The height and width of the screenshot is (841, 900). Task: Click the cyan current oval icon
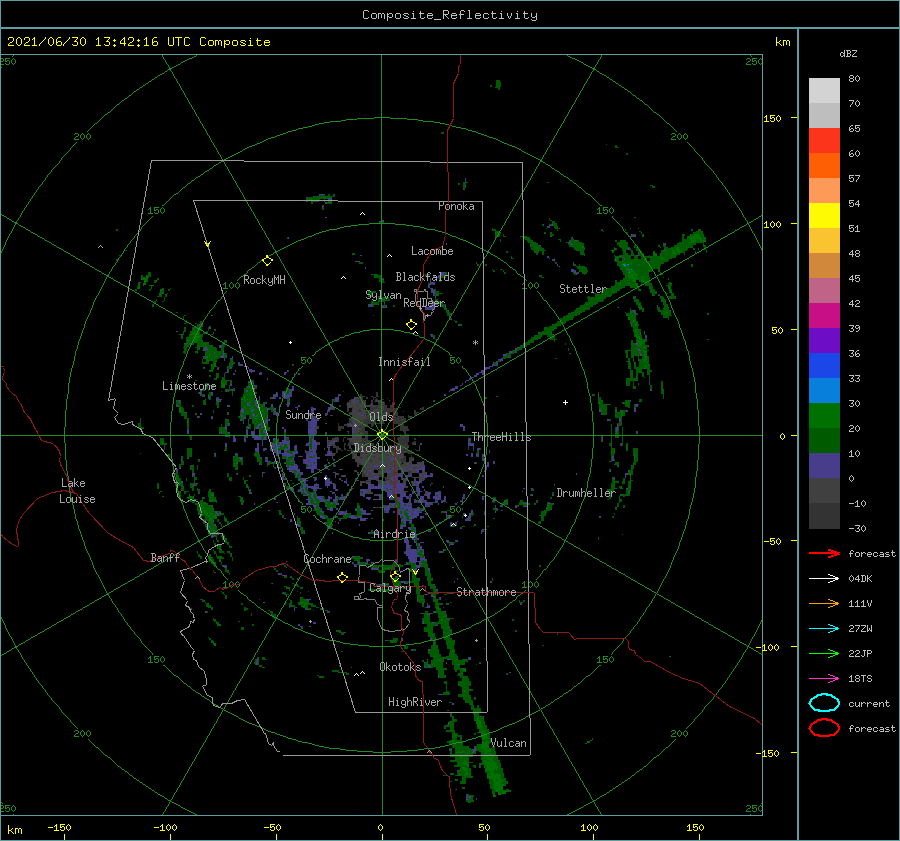[x=824, y=703]
